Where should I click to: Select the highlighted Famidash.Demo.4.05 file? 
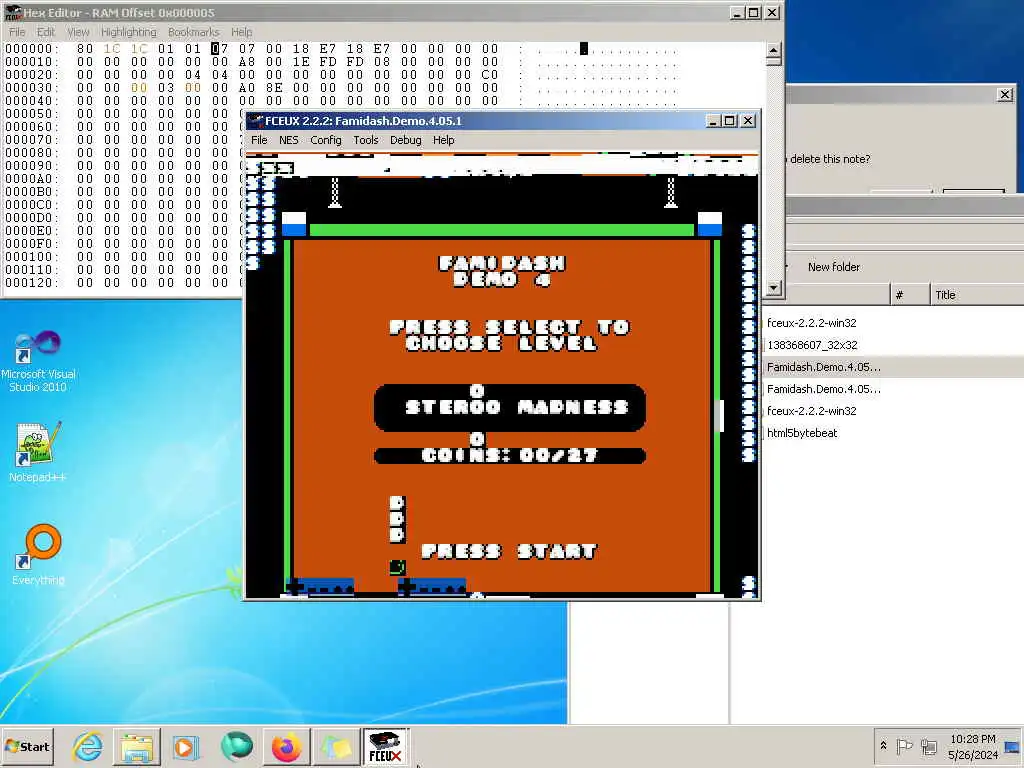[x=824, y=367]
